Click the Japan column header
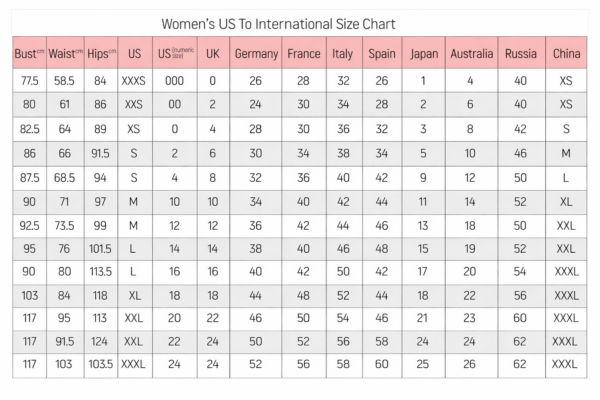Image resolution: width=600 pixels, height=400 pixels. click(423, 54)
